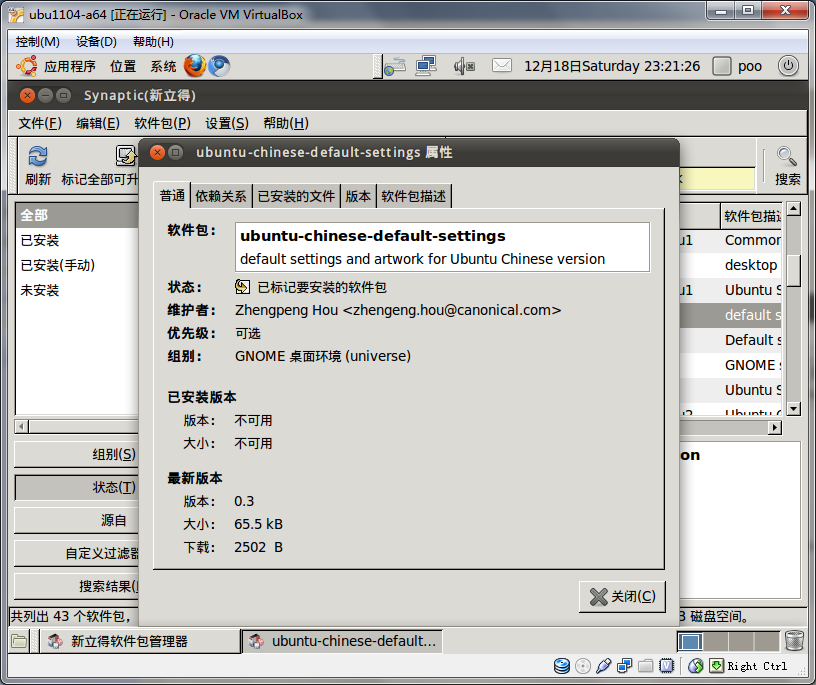This screenshot has width=816, height=685.
Task: Click the 'desktop' package description row
Action: (x=751, y=265)
